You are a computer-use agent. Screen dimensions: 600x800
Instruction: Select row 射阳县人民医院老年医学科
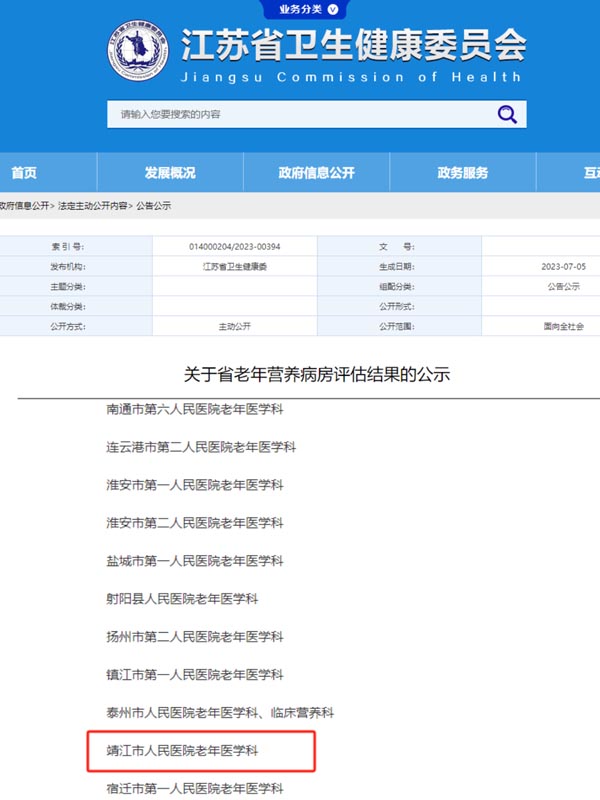click(182, 598)
